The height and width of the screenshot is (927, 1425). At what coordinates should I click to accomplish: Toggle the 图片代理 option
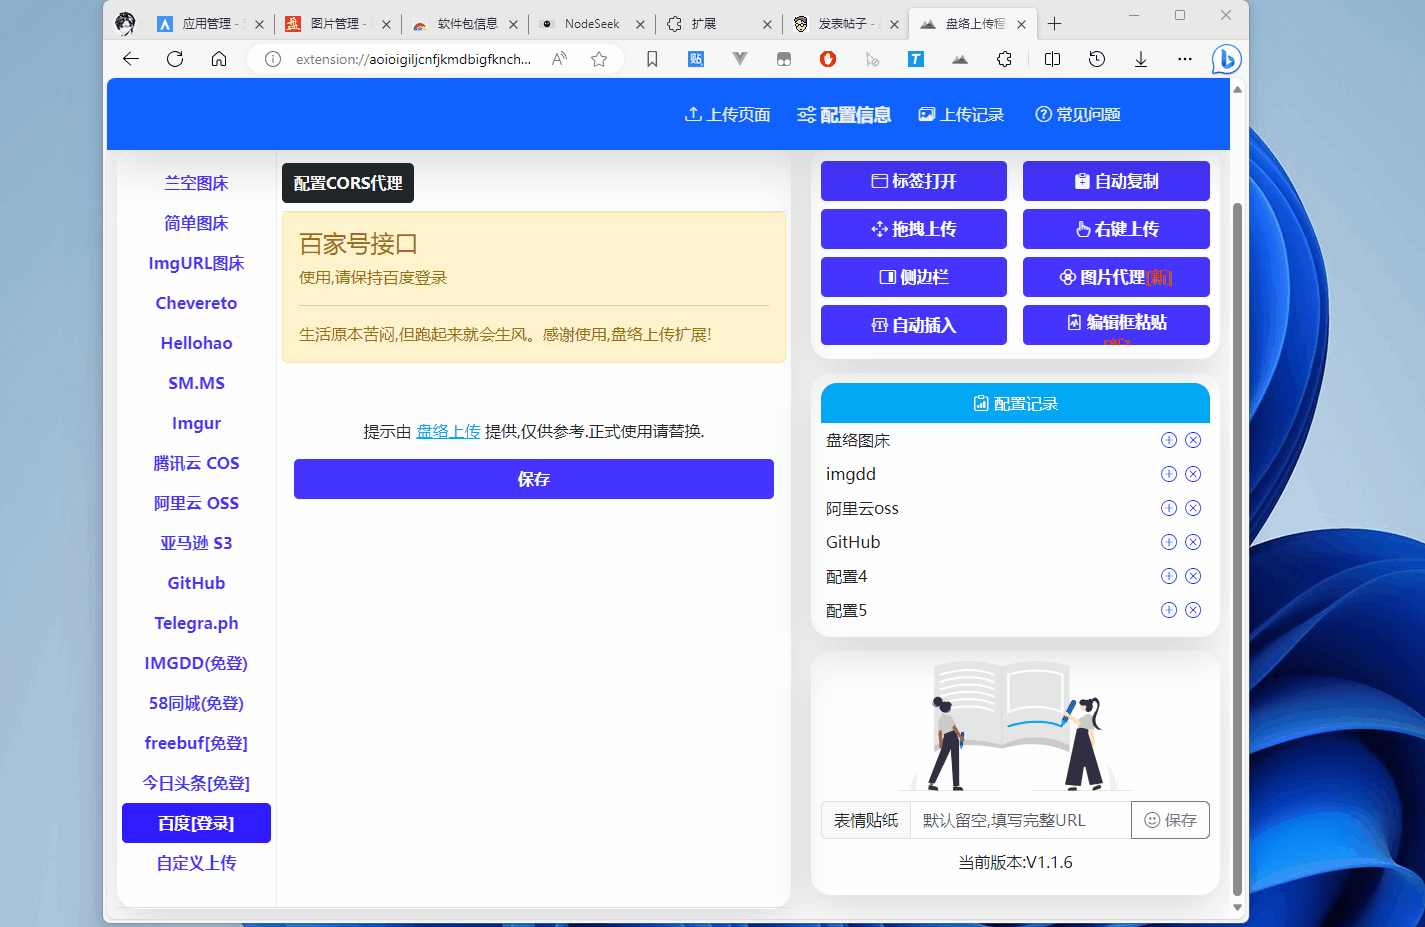[1116, 277]
